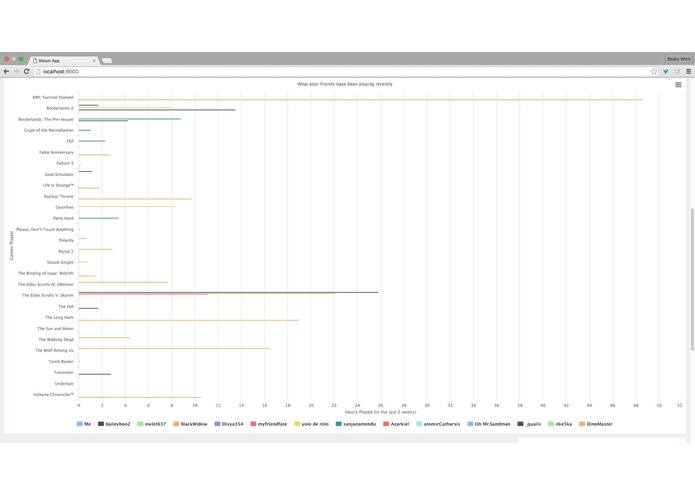Viewport: 695px width, 494px height.
Task: Click the browser back arrow
Action: coord(6,71)
